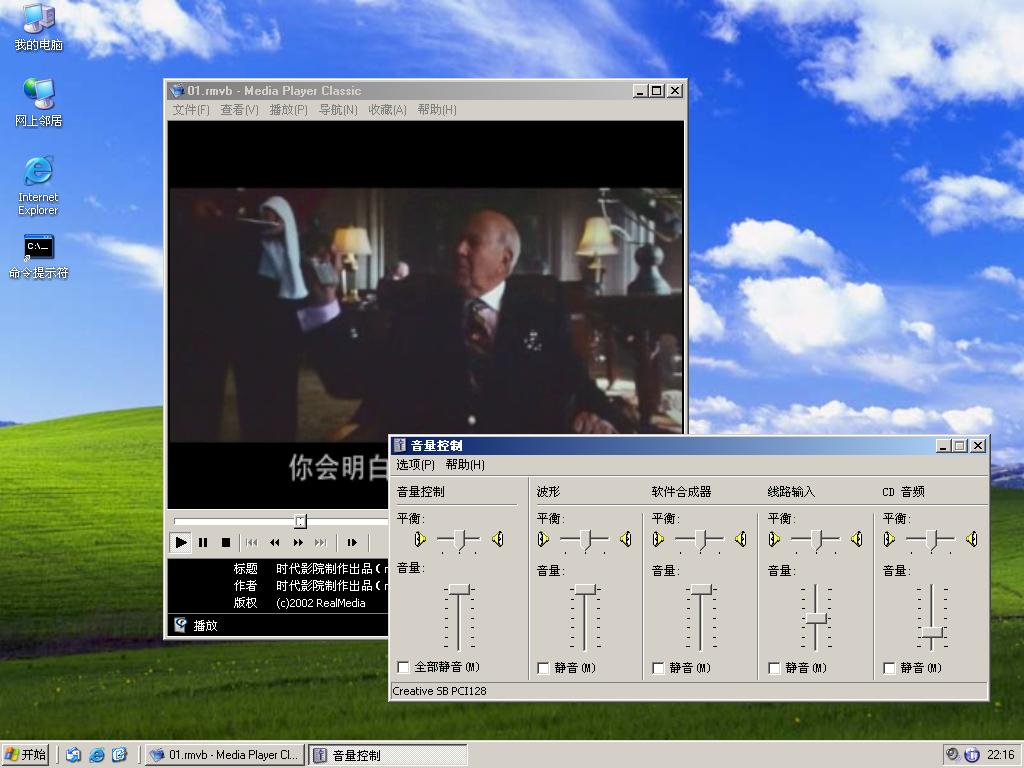Check 静音 under 软件合成器 channel
1024x768 pixels.
coord(658,668)
